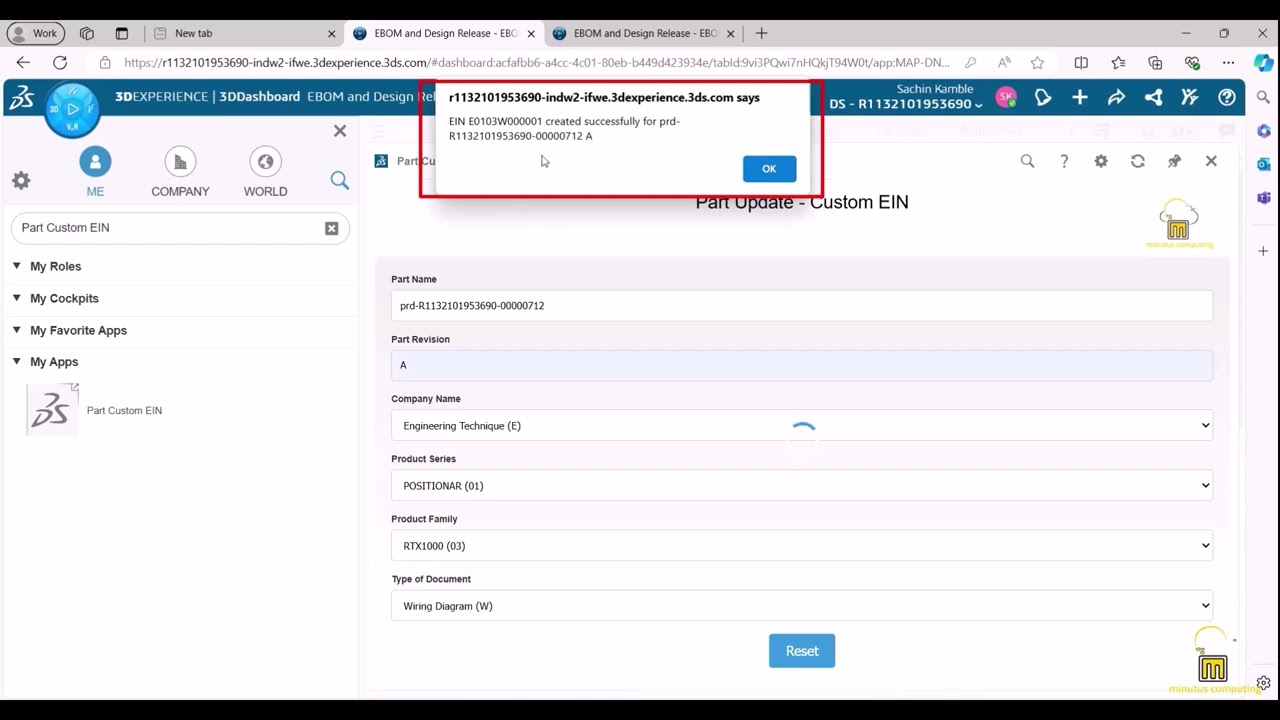This screenshot has width=1280, height=720.
Task: Click the browser address bar URL
Action: [x=537, y=62]
